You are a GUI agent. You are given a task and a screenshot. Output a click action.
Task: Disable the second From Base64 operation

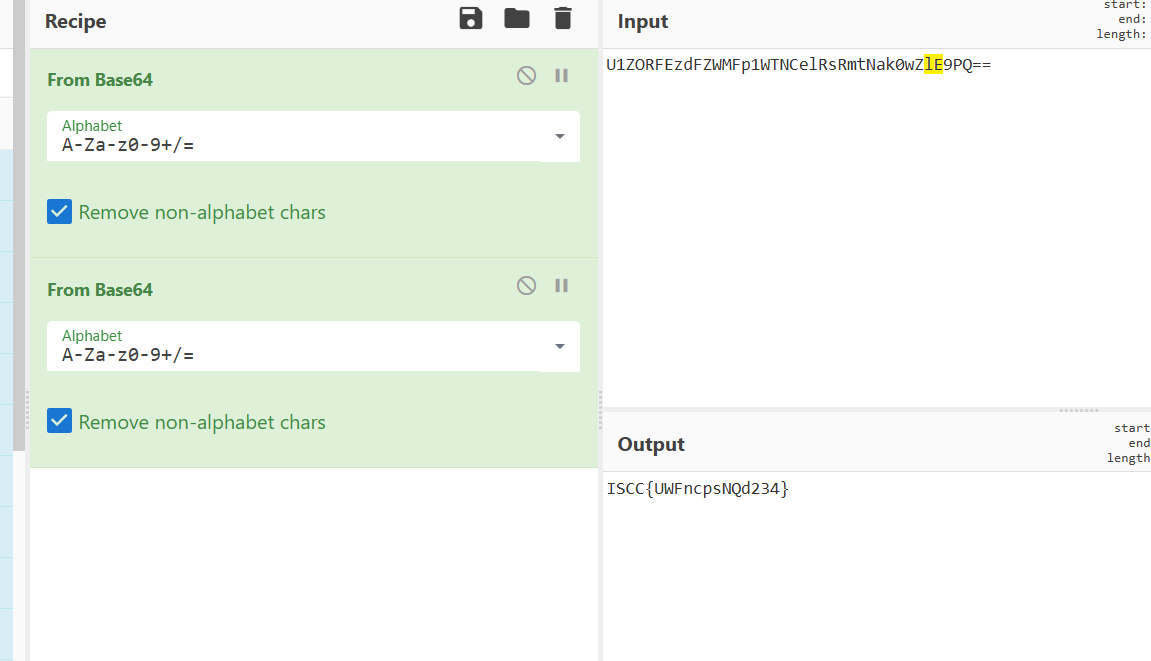(x=526, y=286)
